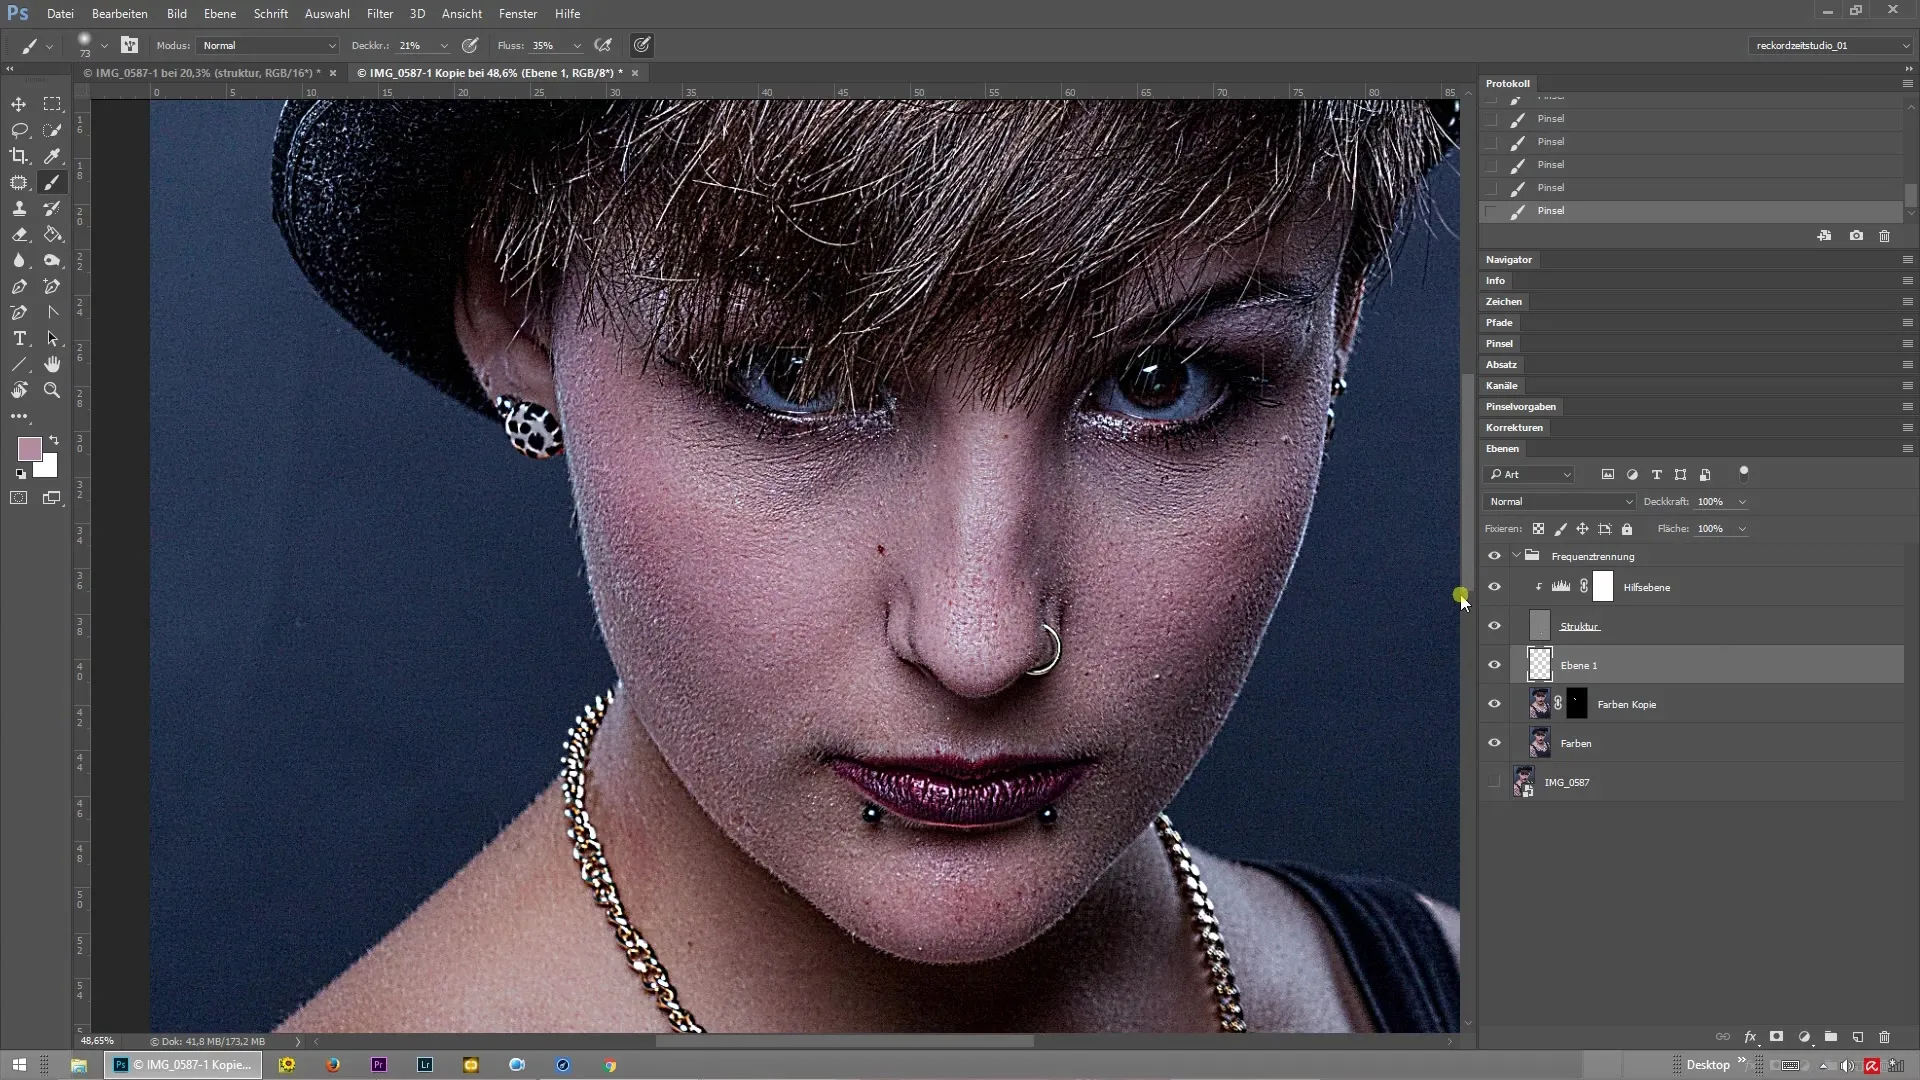Add layer mask at Ebenen bottom
Screen dimensions: 1920x1080
(x=1776, y=1037)
